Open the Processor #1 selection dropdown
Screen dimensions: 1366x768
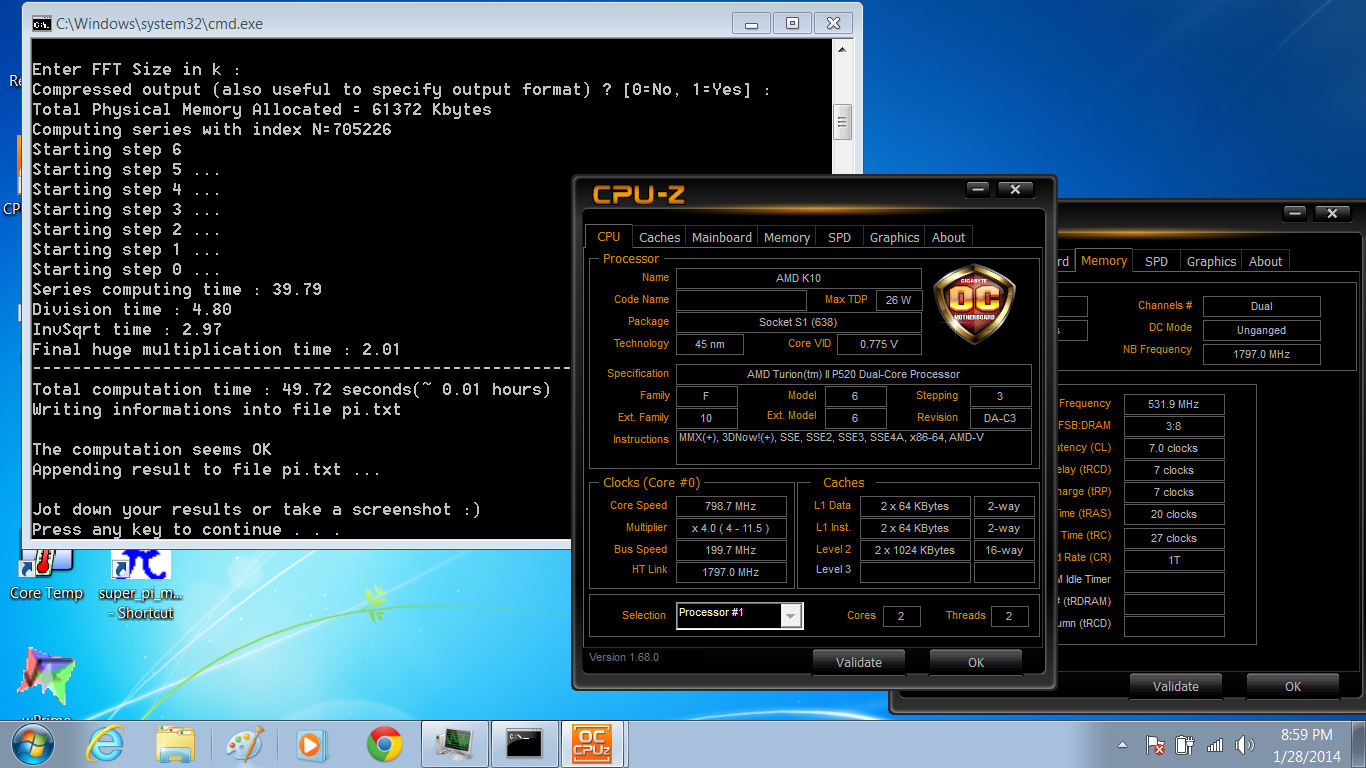point(739,615)
